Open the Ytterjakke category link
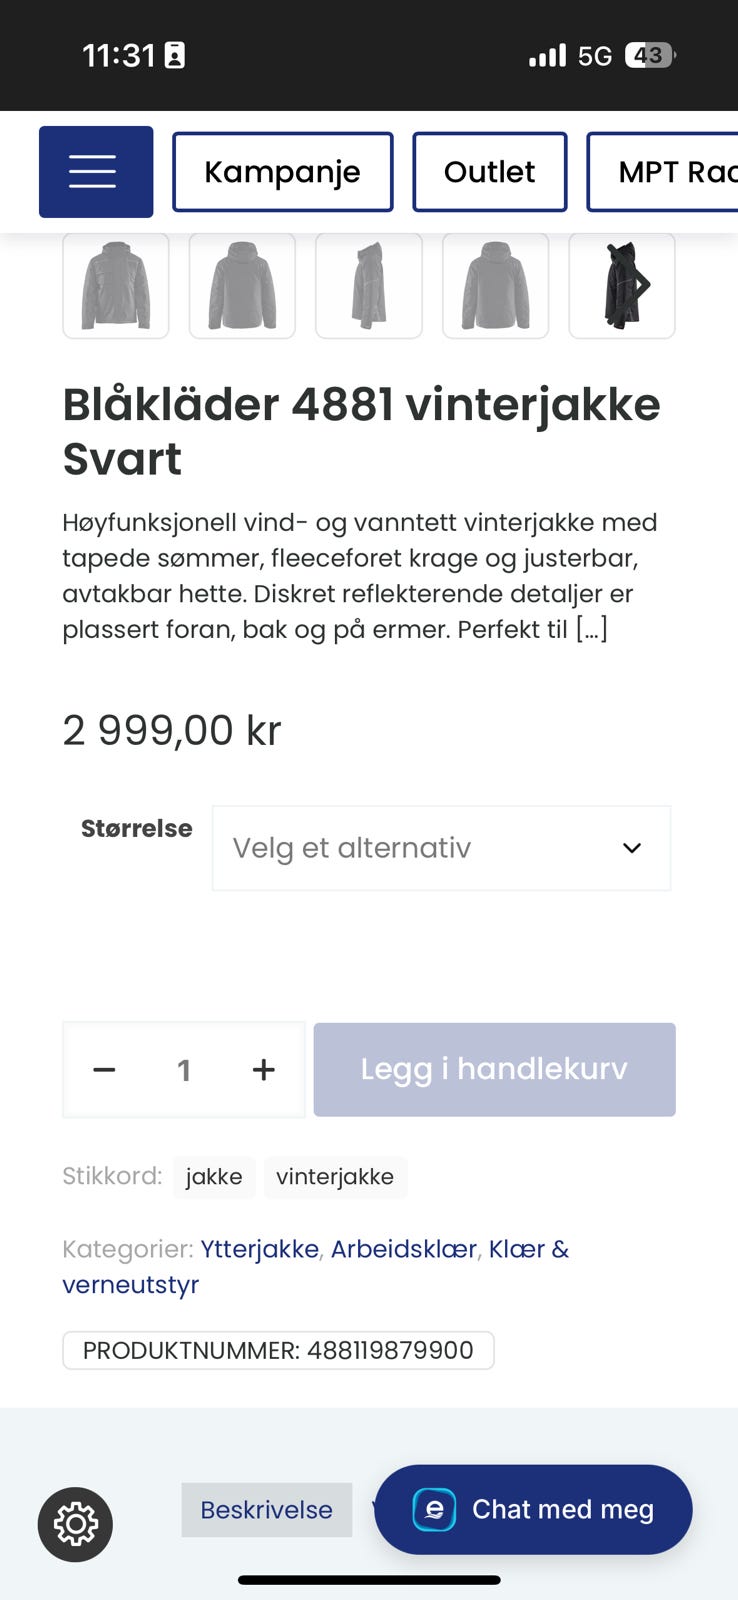 (x=259, y=1249)
